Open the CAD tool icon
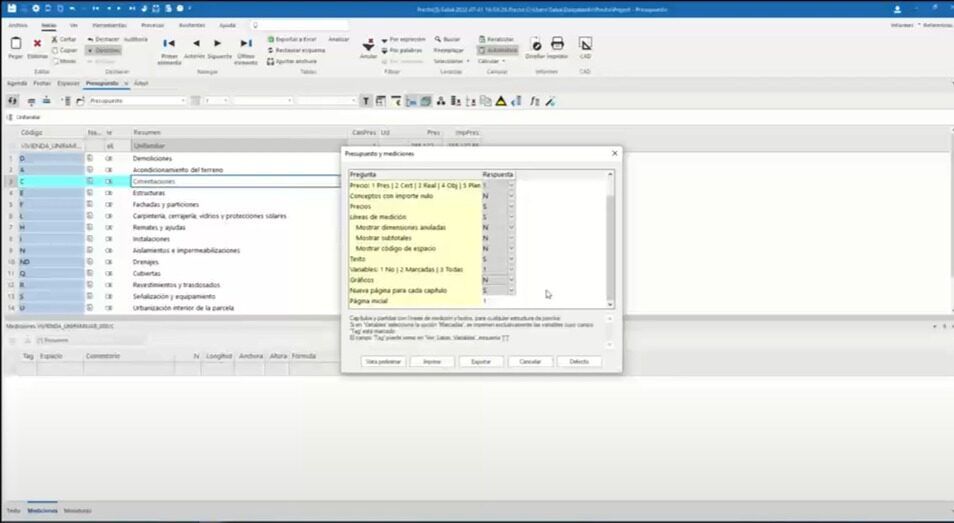This screenshot has width=954, height=523. 585,44
